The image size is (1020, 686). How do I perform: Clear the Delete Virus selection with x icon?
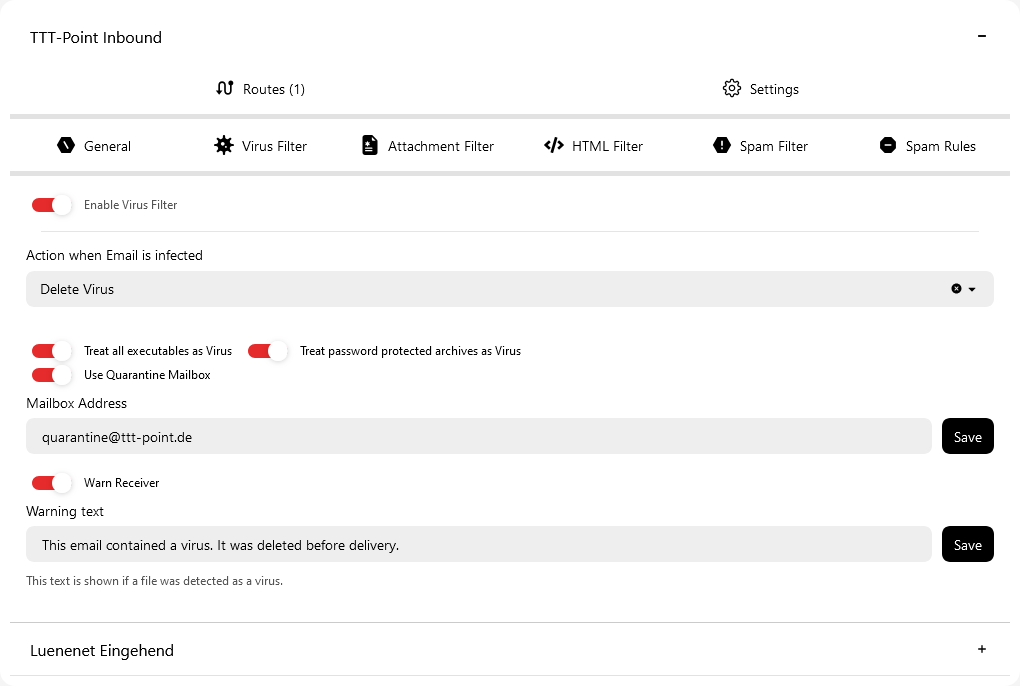coord(956,289)
